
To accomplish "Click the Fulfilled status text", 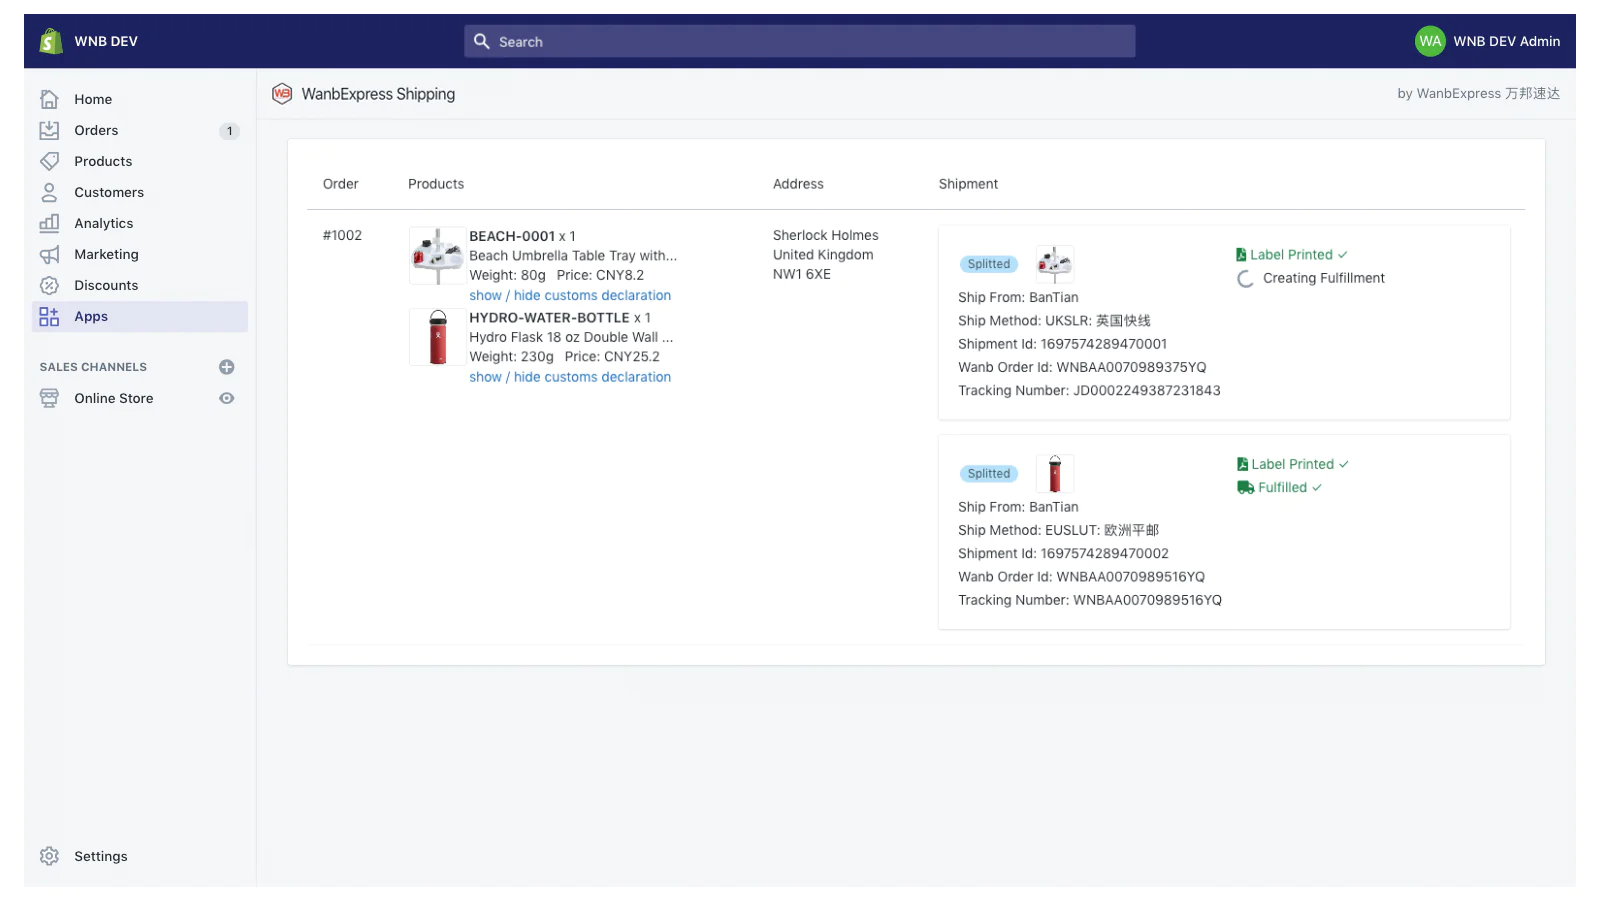I will (x=1282, y=488).
